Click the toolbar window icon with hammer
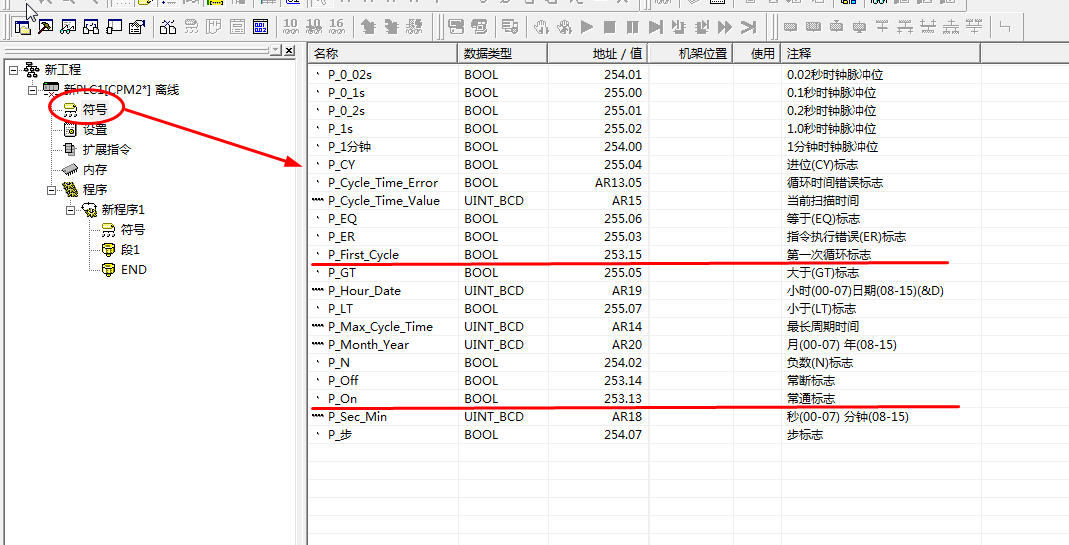The height and width of the screenshot is (545, 1069). coord(45,27)
